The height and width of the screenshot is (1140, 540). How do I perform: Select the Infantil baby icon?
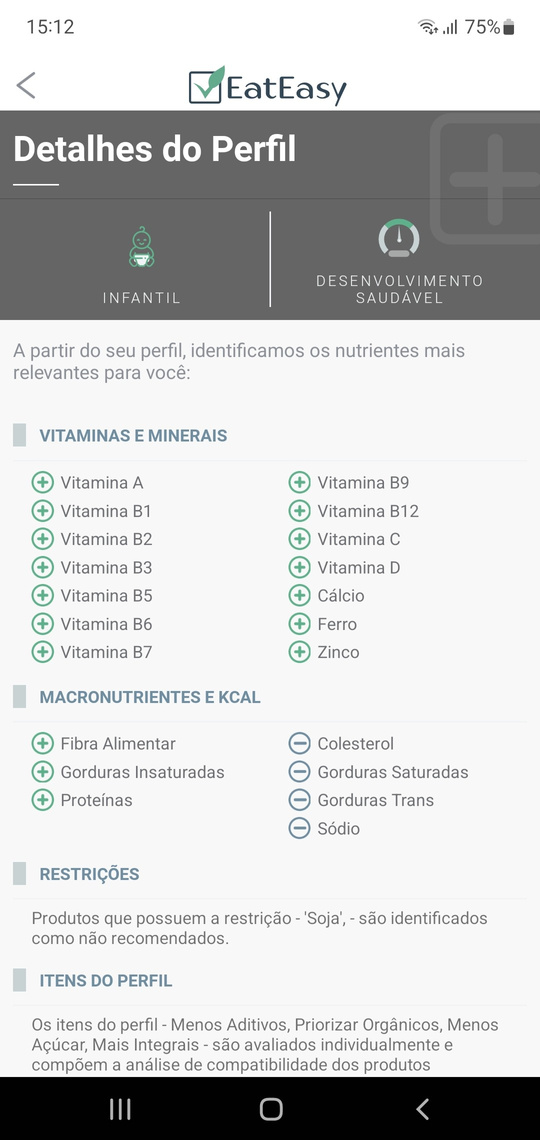tap(142, 247)
